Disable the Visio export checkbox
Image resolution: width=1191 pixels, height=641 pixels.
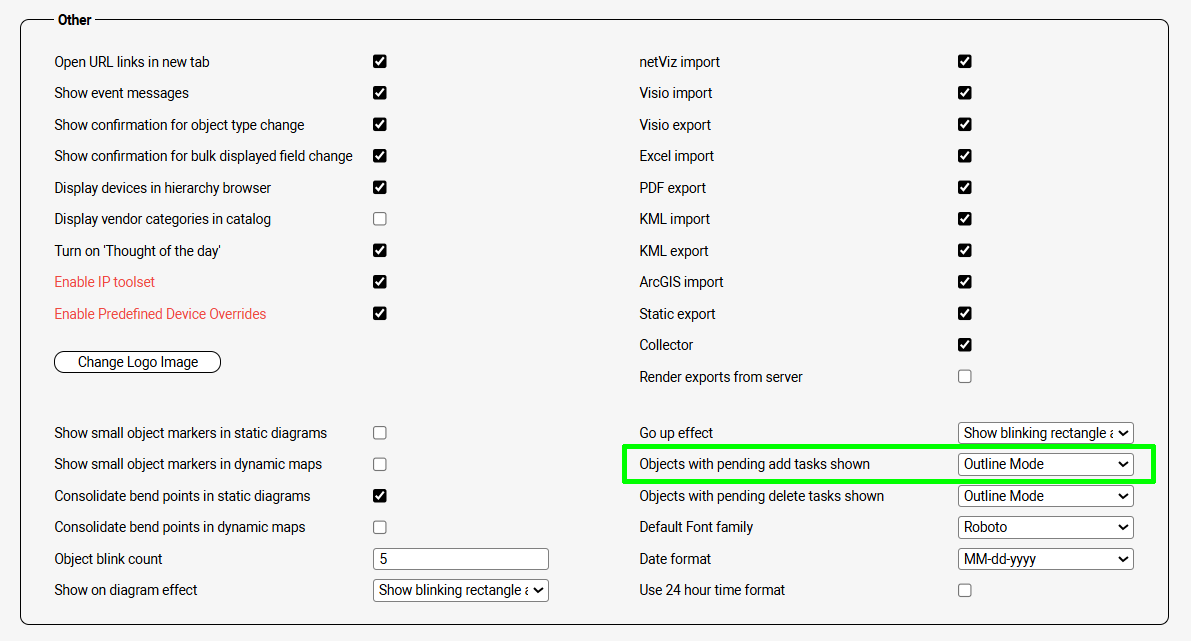pos(965,125)
